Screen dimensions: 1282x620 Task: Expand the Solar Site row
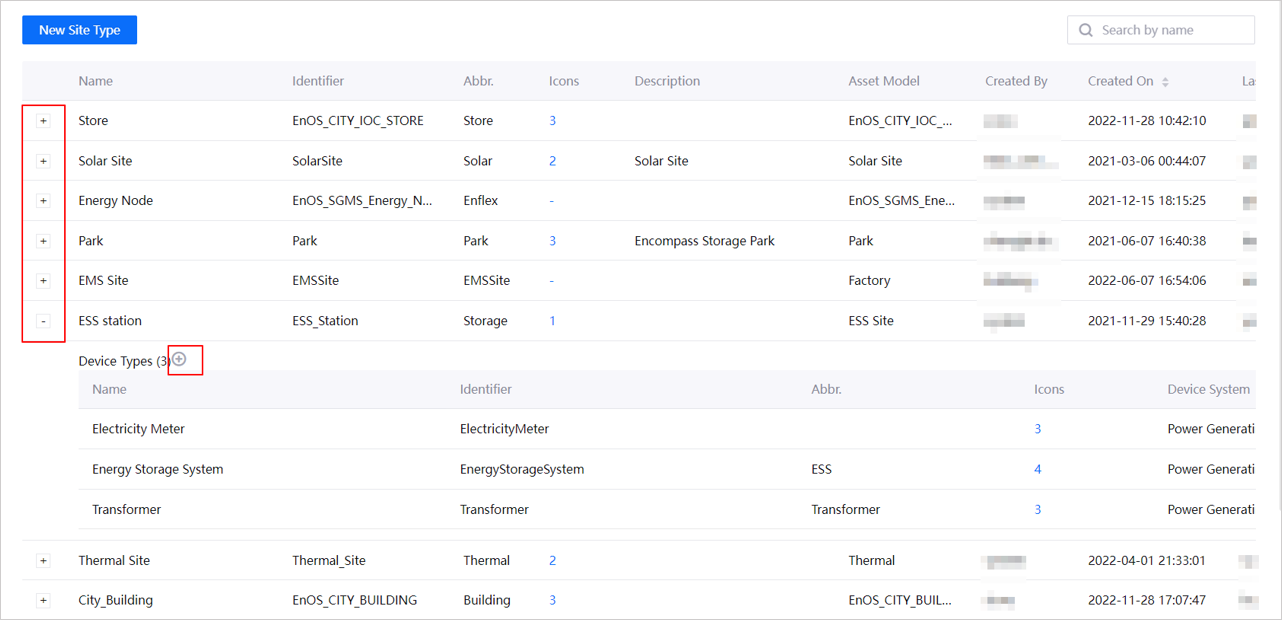(x=43, y=161)
